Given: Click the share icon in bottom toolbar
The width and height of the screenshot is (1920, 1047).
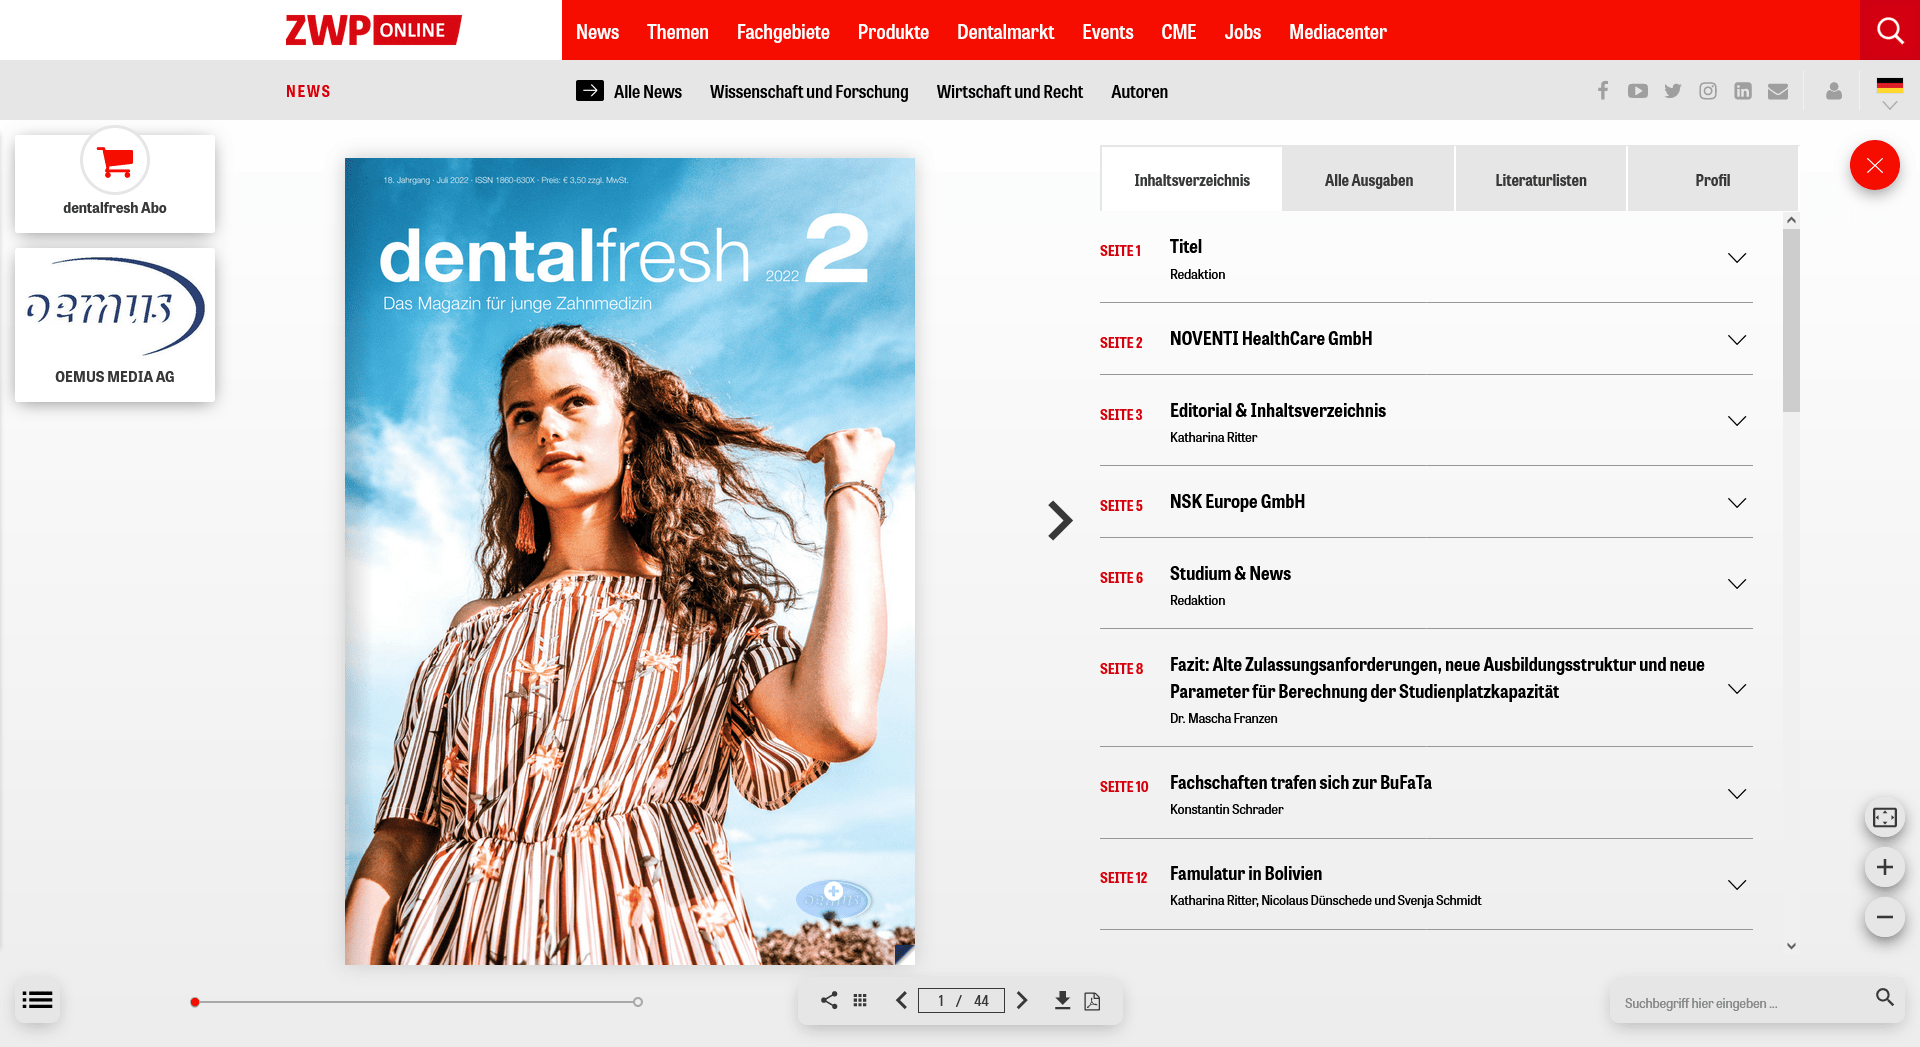Looking at the screenshot, I should [829, 1000].
